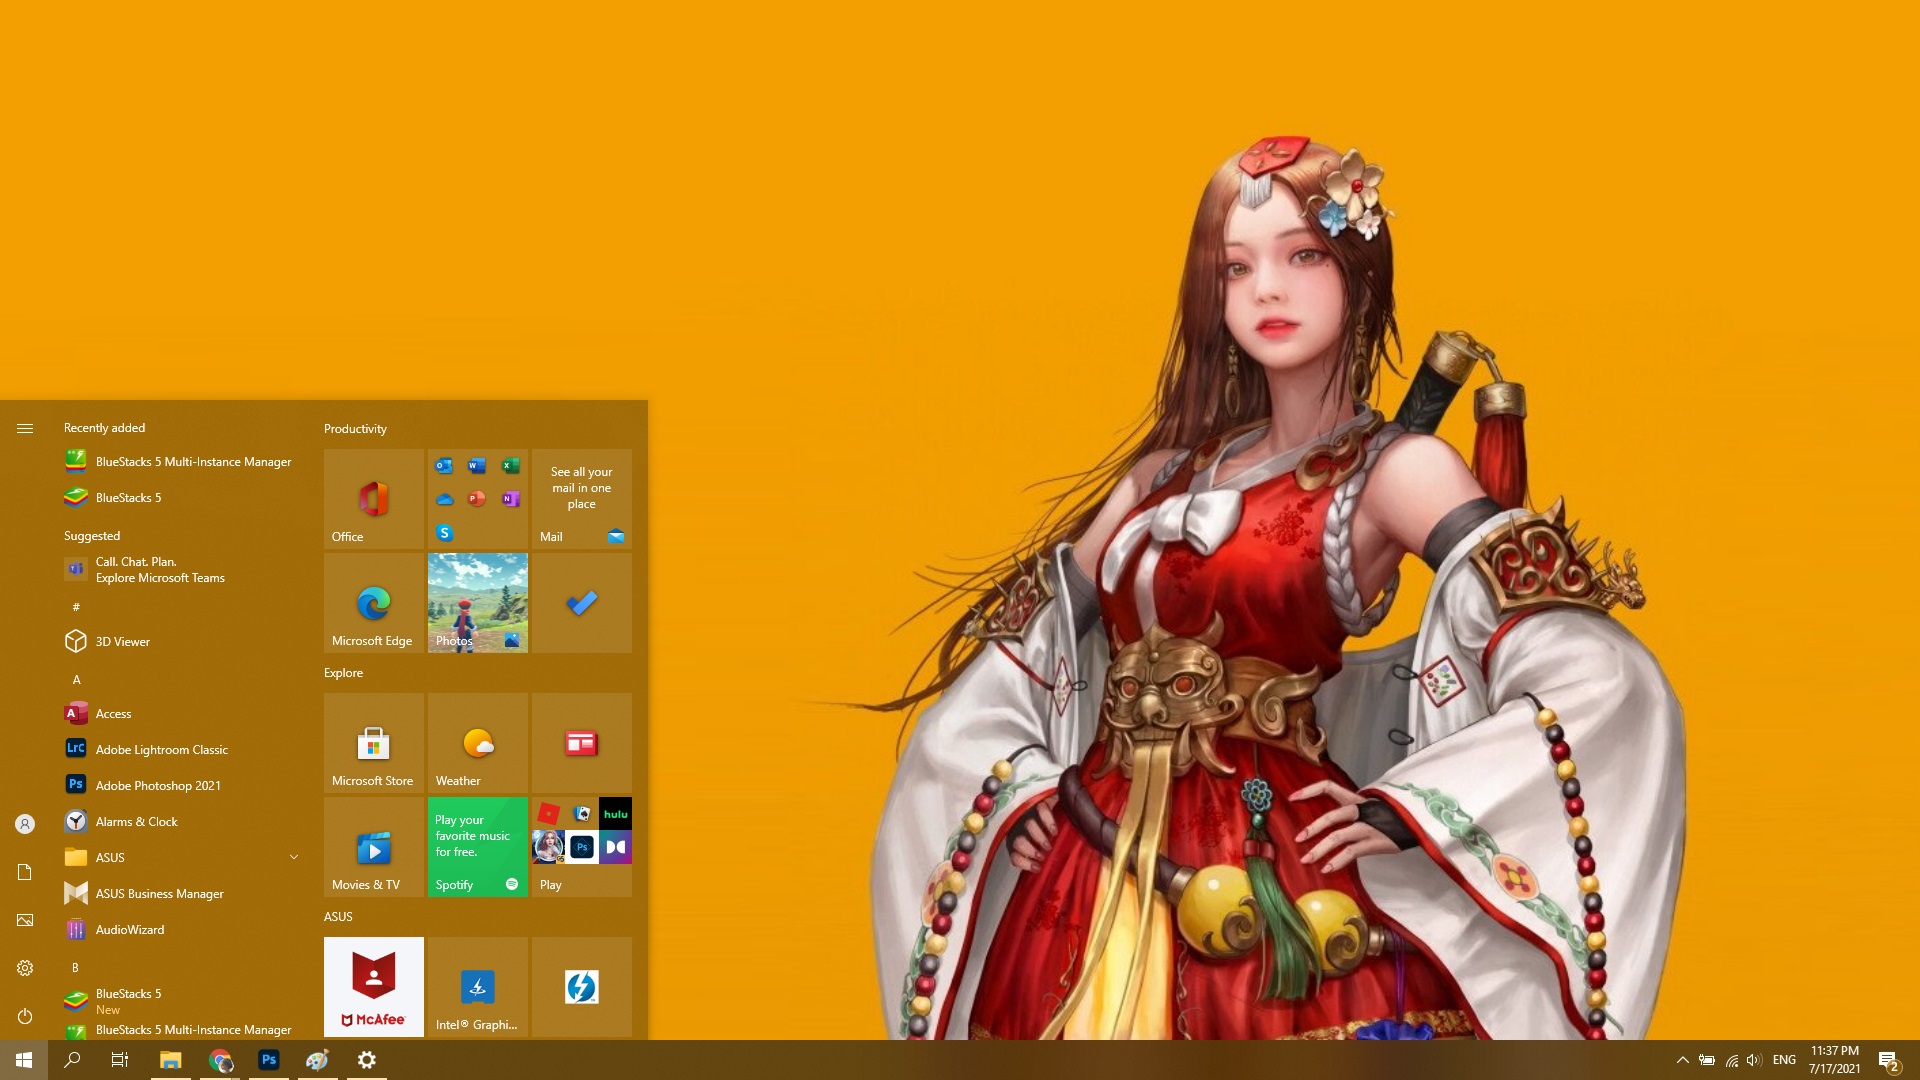This screenshot has height=1080, width=1920.
Task: Show hidden tray icons
Action: tap(1682, 1060)
